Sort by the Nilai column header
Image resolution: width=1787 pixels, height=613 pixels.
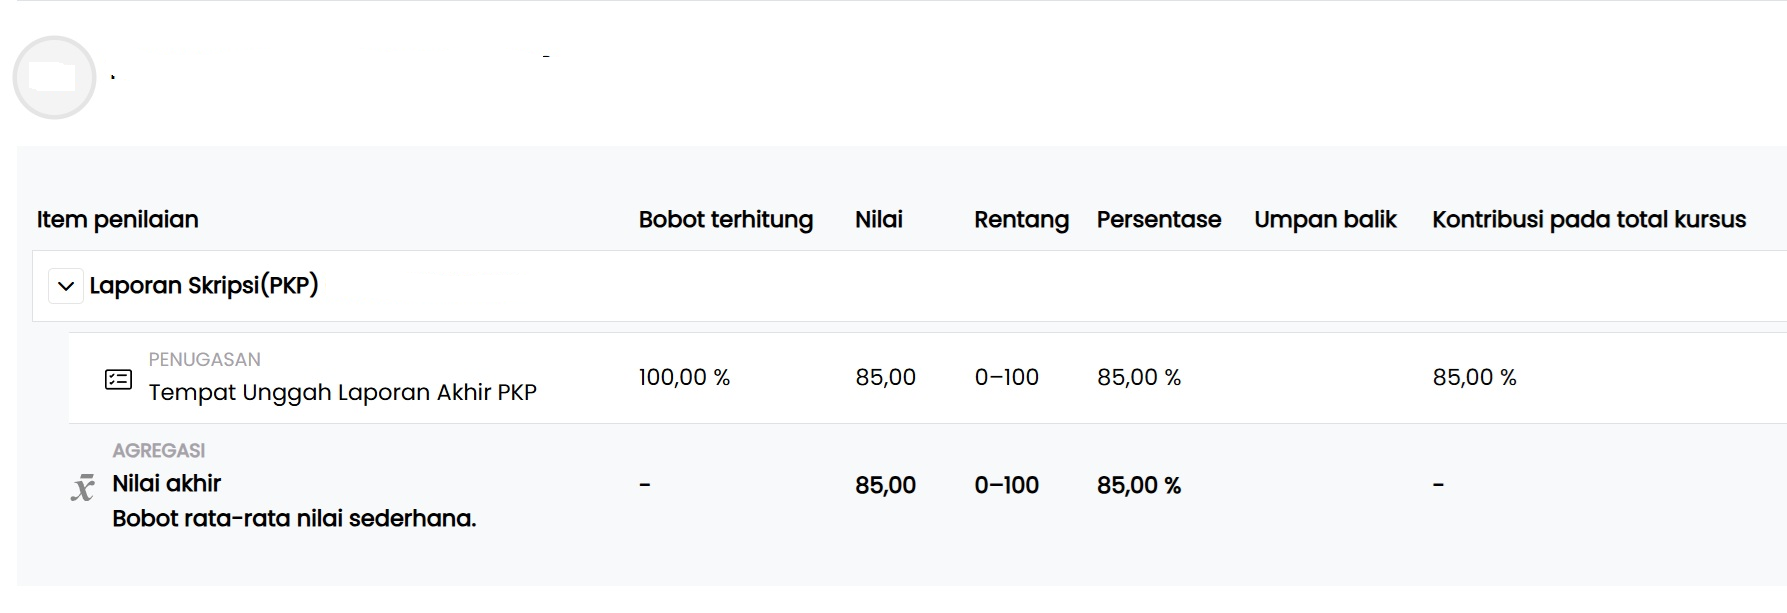879,219
